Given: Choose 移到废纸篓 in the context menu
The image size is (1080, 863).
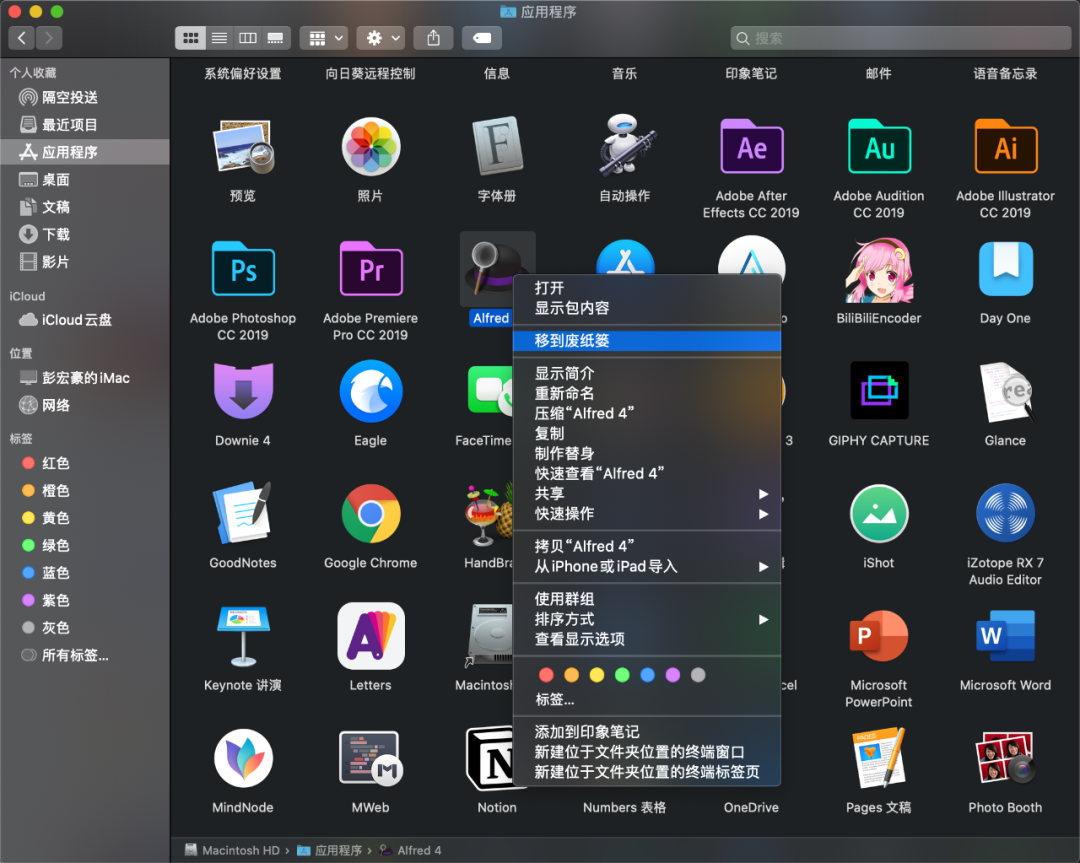Looking at the screenshot, I should pos(647,340).
